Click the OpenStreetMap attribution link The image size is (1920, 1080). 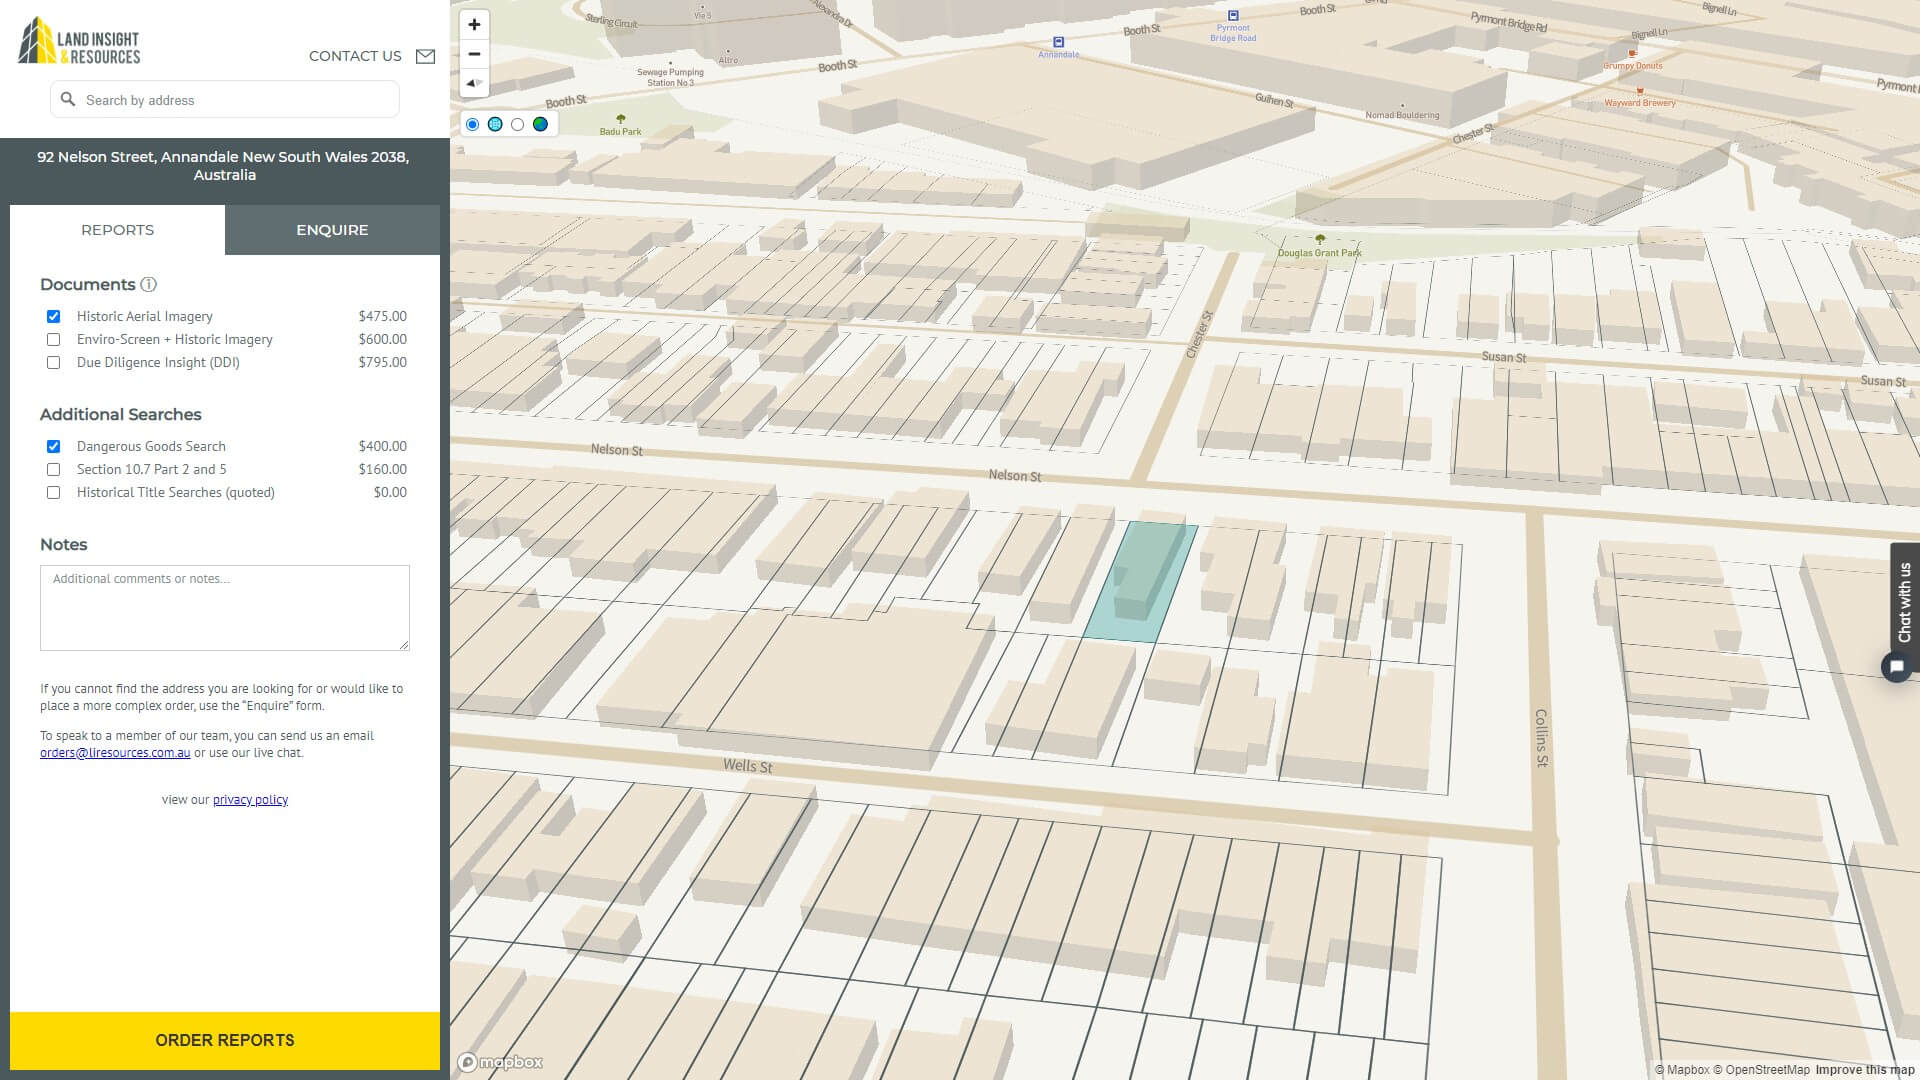(1761, 1070)
